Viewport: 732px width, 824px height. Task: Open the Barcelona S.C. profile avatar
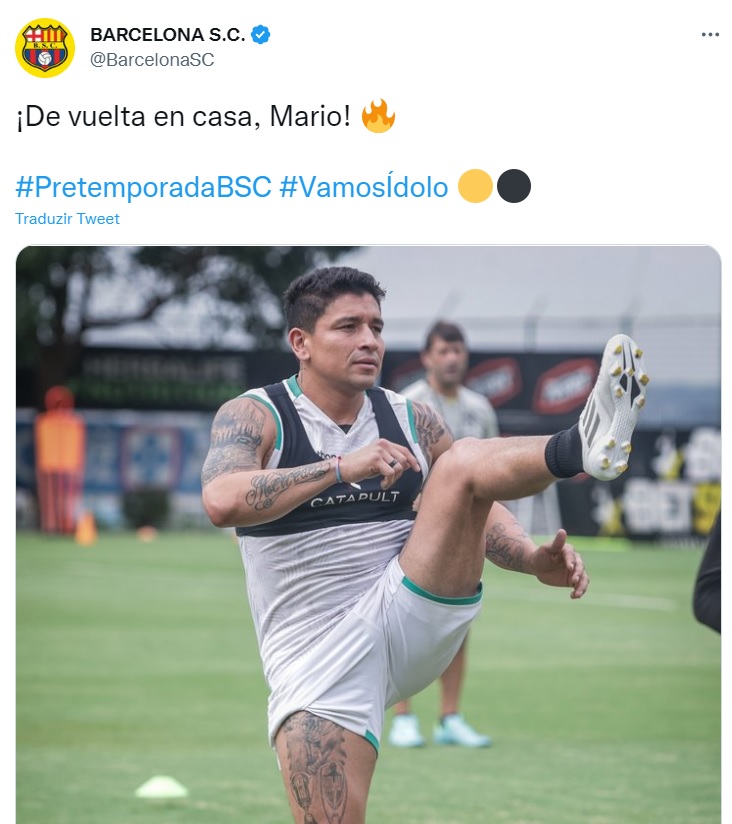(x=45, y=48)
